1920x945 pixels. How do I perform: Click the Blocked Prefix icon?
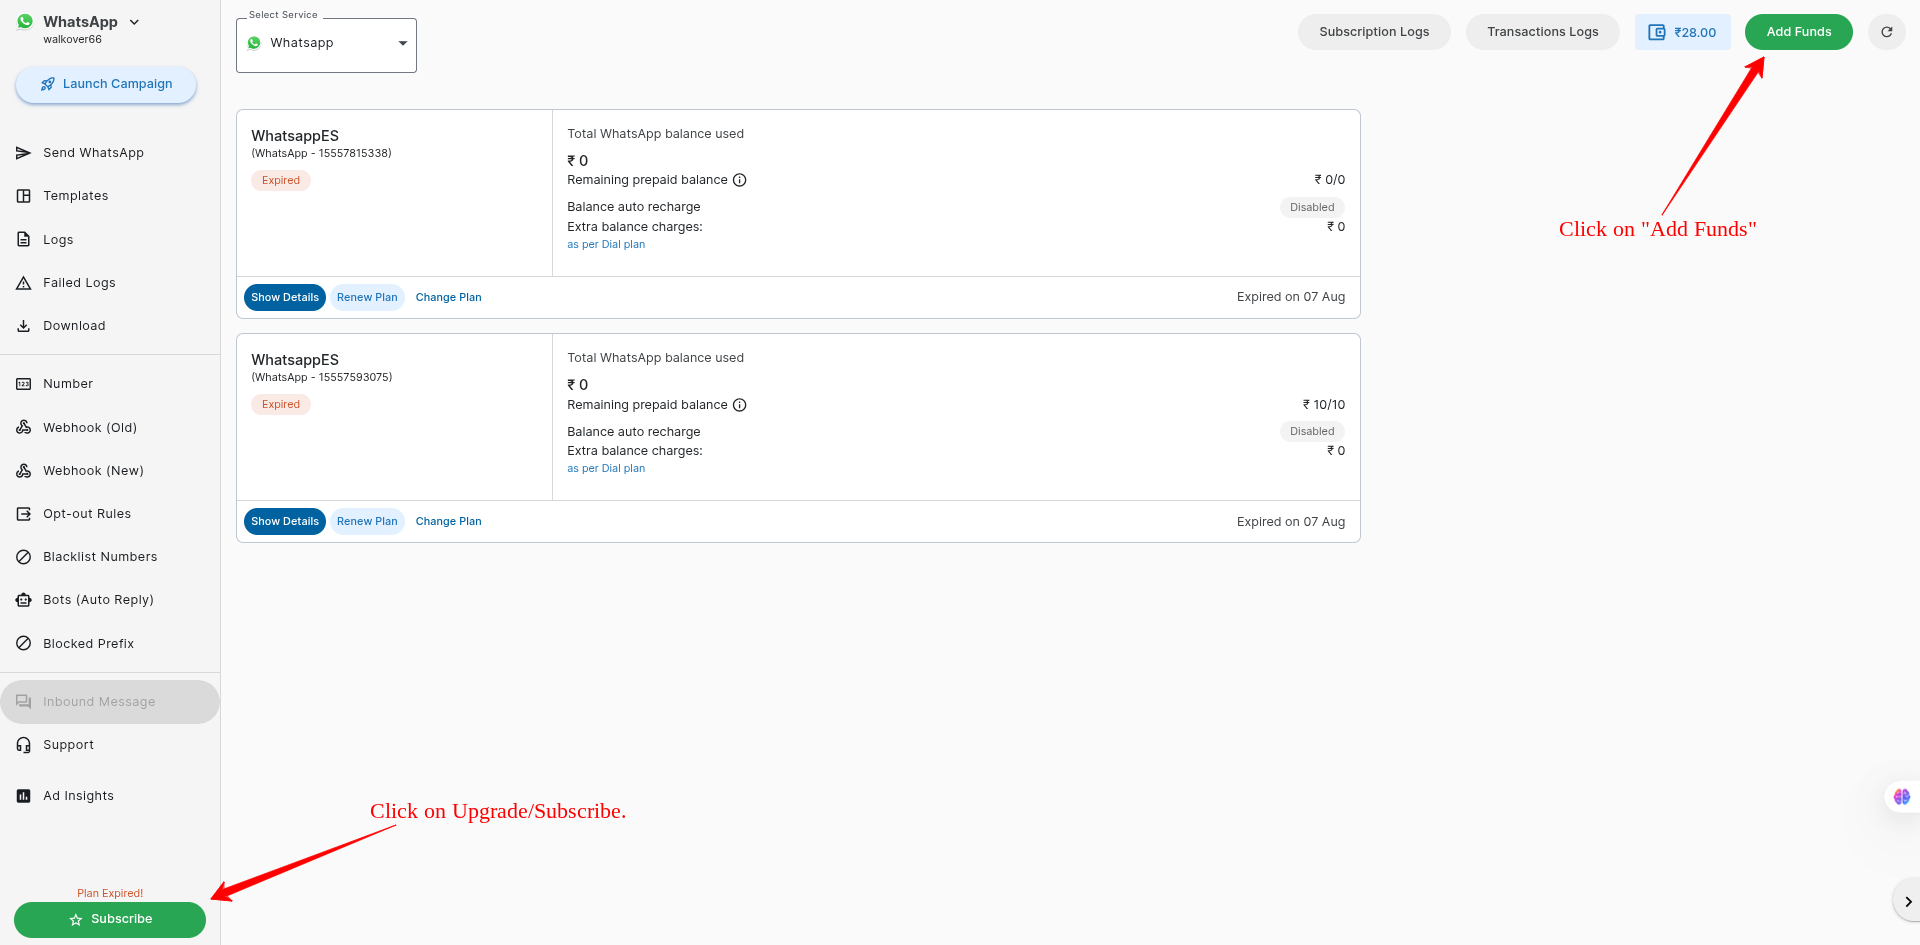pos(23,643)
